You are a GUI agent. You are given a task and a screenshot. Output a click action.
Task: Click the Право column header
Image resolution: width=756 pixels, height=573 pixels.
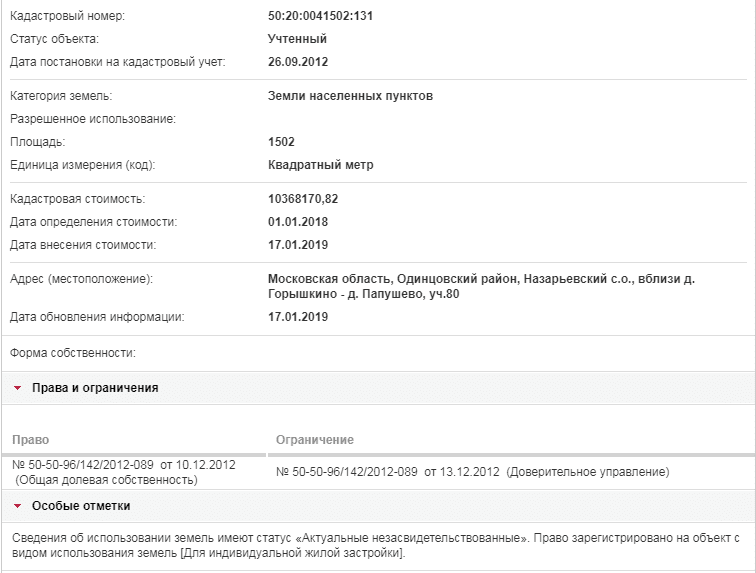[30, 440]
